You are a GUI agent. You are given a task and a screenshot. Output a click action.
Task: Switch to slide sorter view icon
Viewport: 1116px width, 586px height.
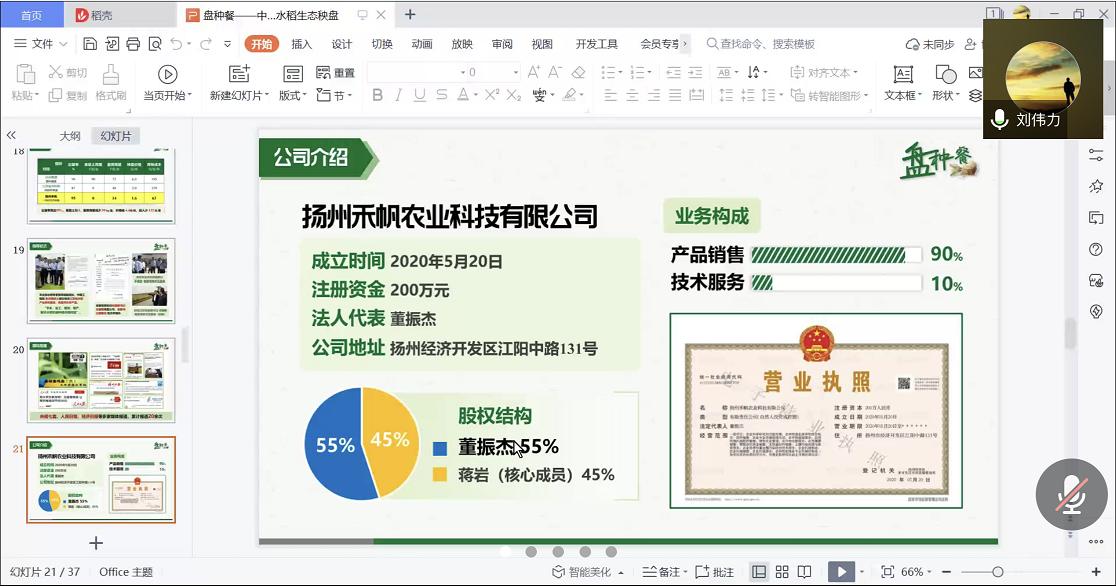coord(781,572)
